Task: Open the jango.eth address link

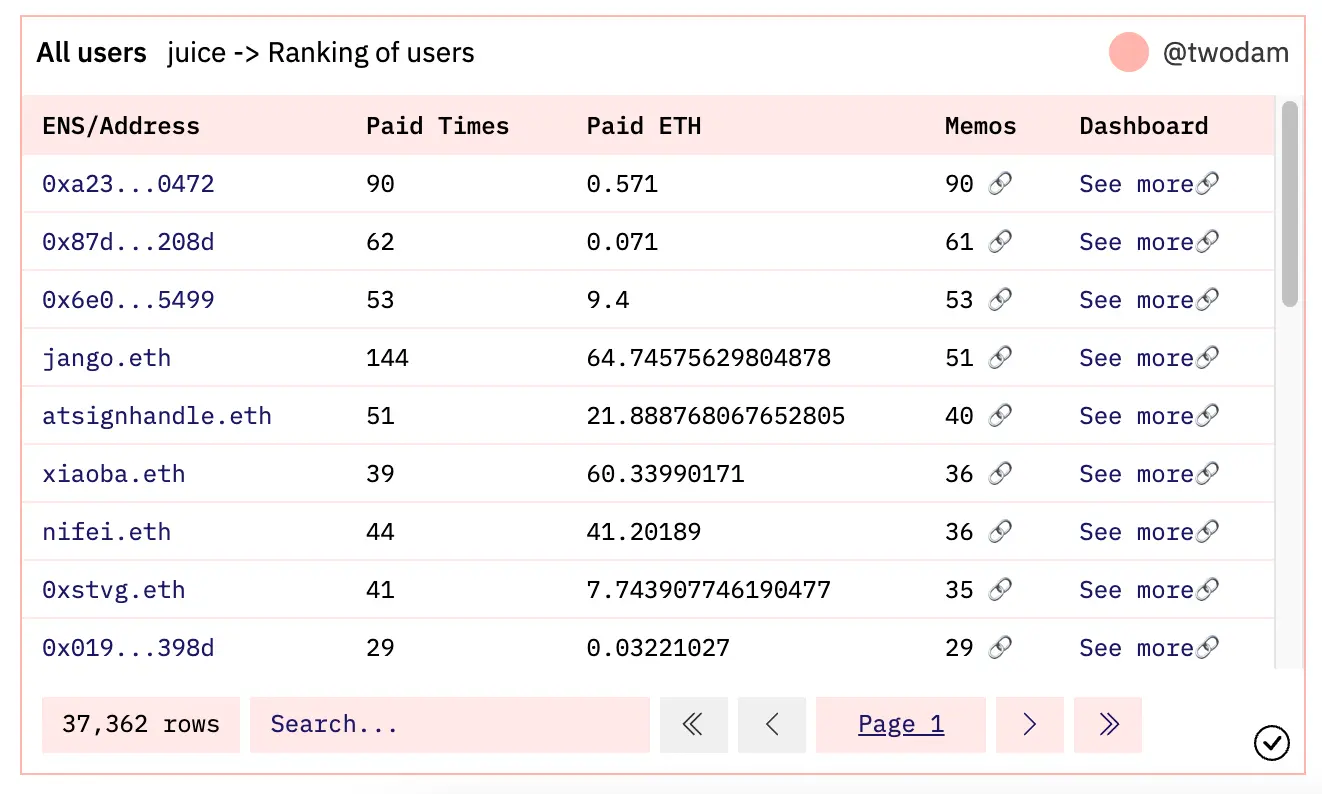Action: coord(106,358)
